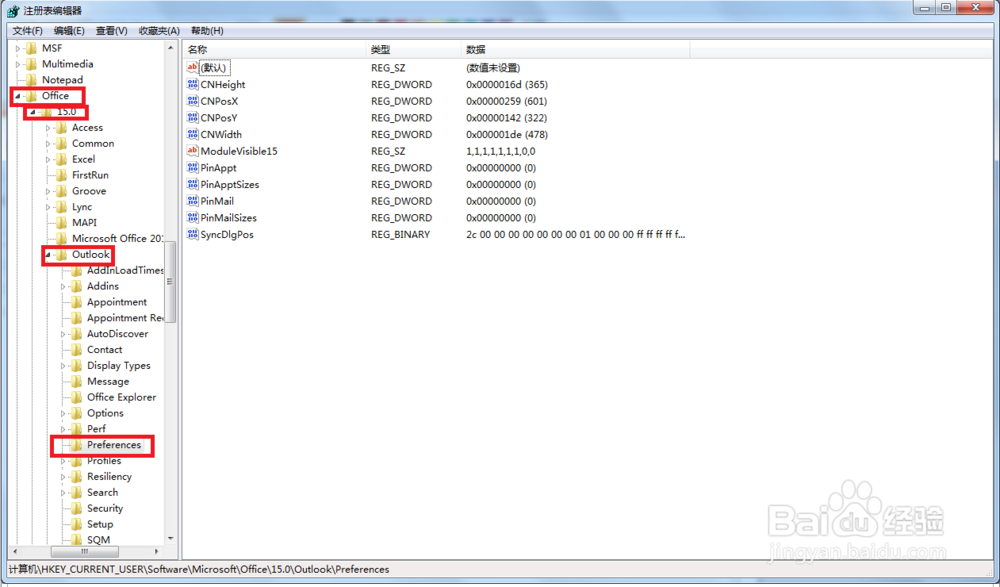
Task: Open the 帮助(H) menu
Action: 207,31
